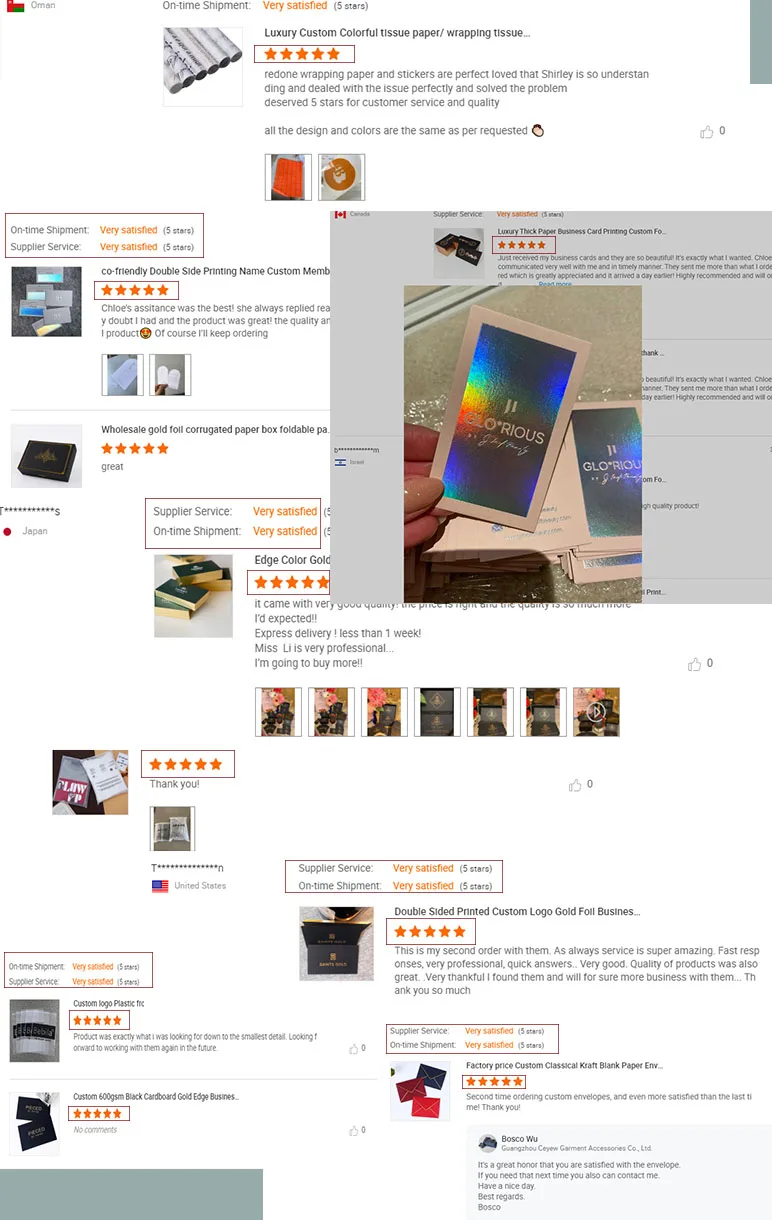Image resolution: width=772 pixels, height=1220 pixels.
Task: Open Double Sided Printed Custom Logo Gold Foil link
Action: 517,912
